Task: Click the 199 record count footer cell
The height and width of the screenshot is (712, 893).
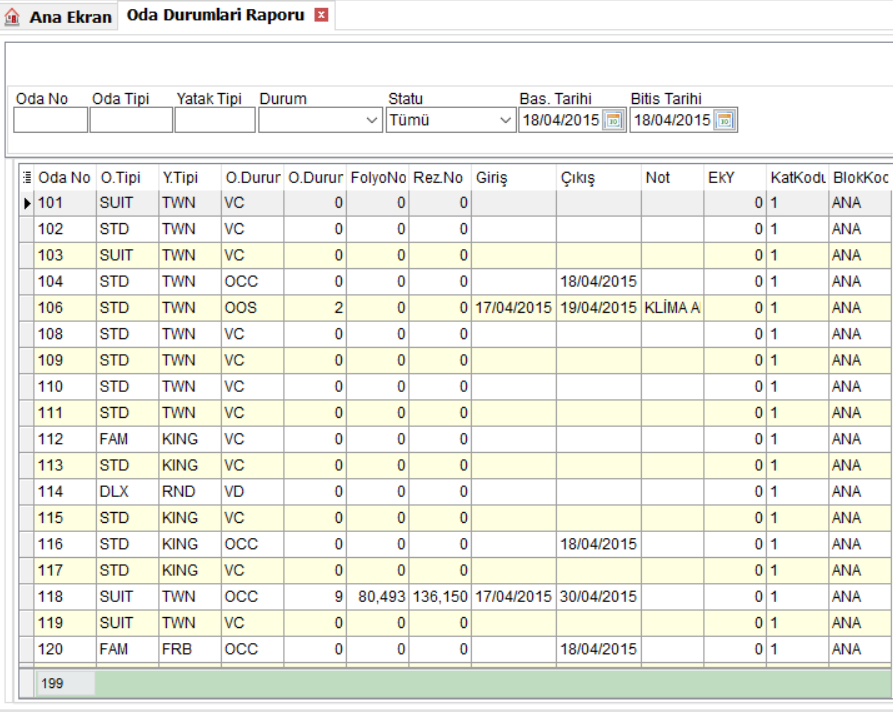Action: point(65,683)
